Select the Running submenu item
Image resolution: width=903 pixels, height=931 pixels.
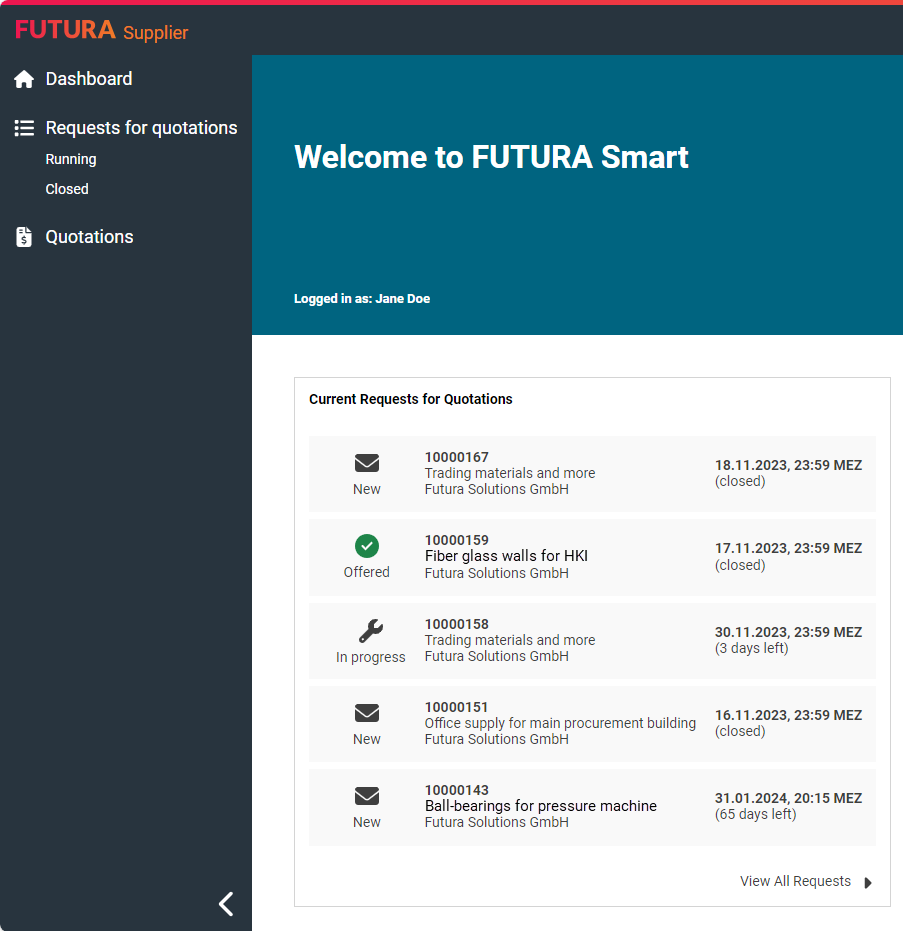pyautogui.click(x=71, y=159)
